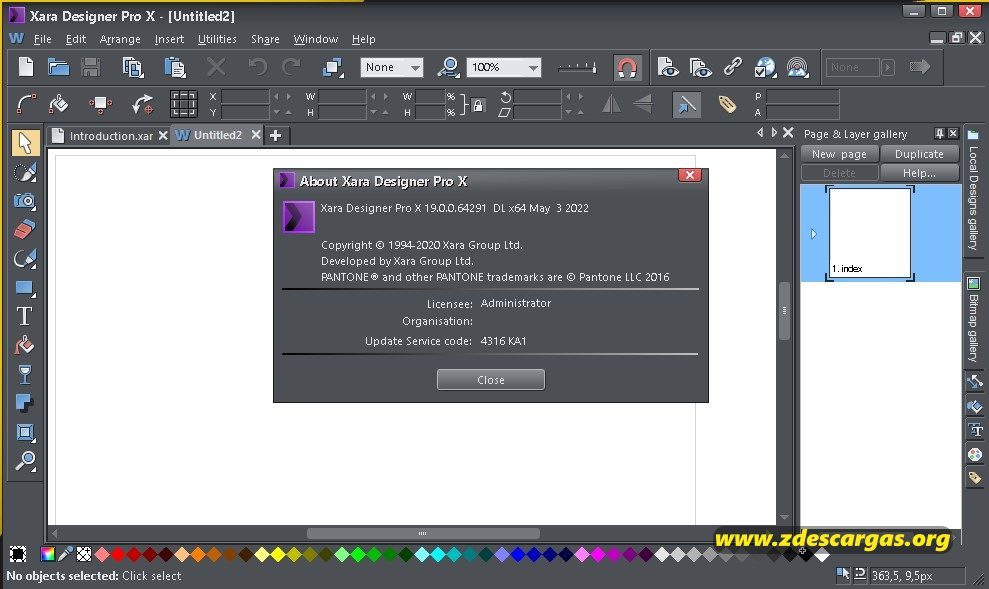Toggle the magnet snap button
Image resolution: width=989 pixels, height=589 pixels.
point(627,67)
